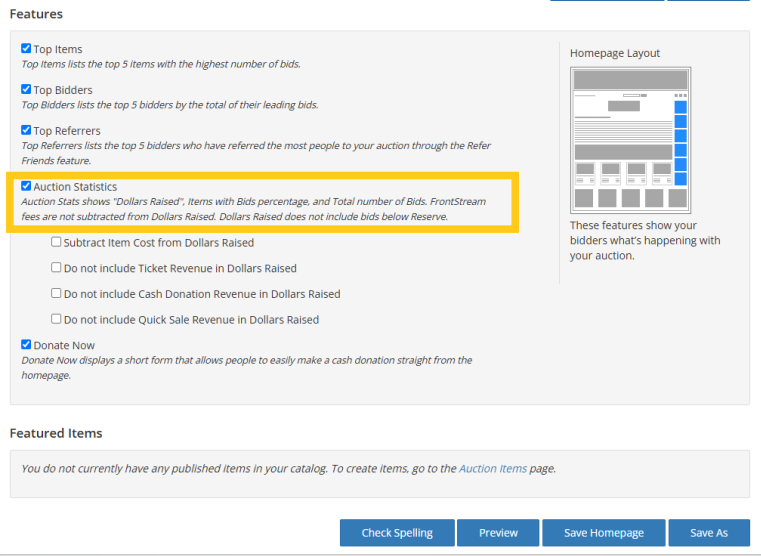Click the Subtract Item Cost label text
The height and width of the screenshot is (556, 761).
[x=159, y=243]
